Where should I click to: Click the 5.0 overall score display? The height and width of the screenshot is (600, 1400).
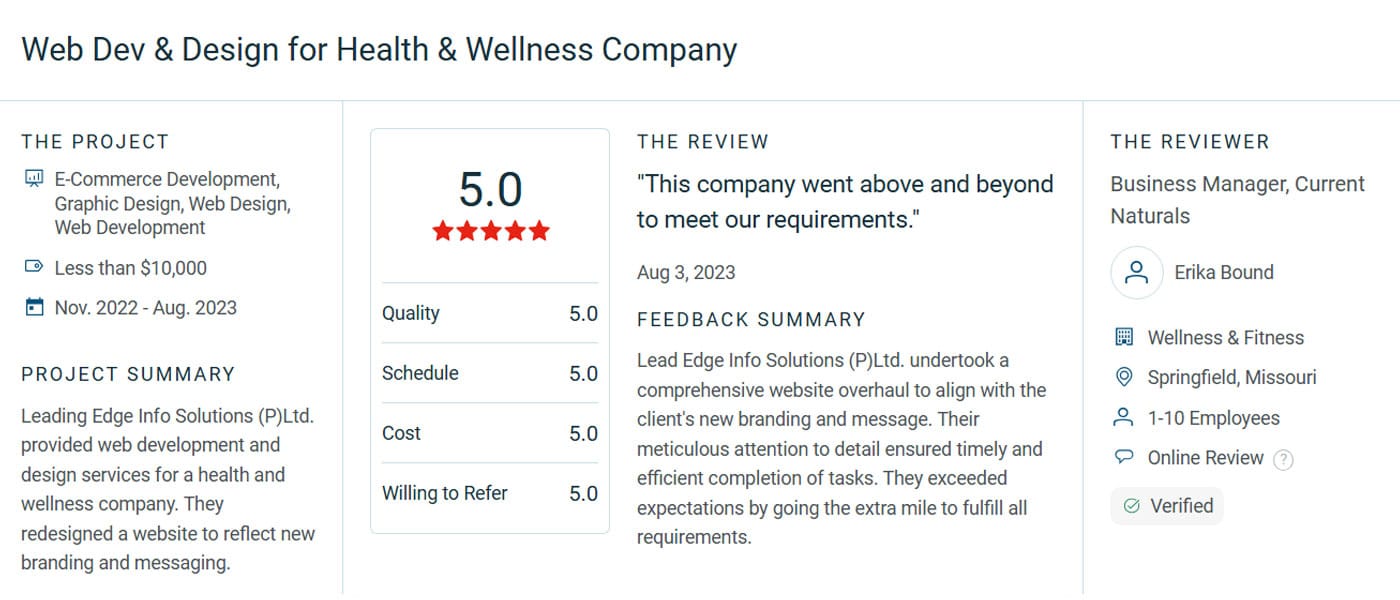[489, 191]
